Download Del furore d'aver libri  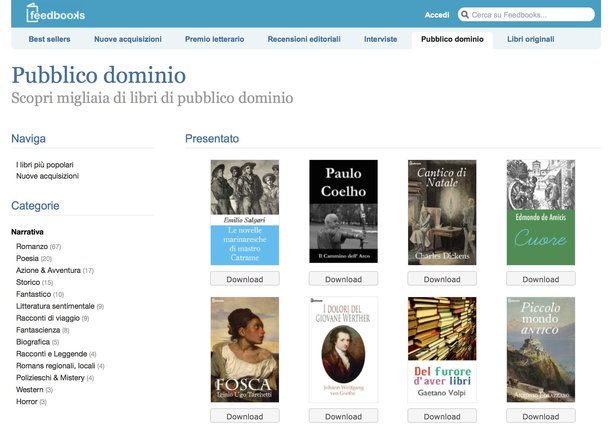pyautogui.click(x=442, y=416)
